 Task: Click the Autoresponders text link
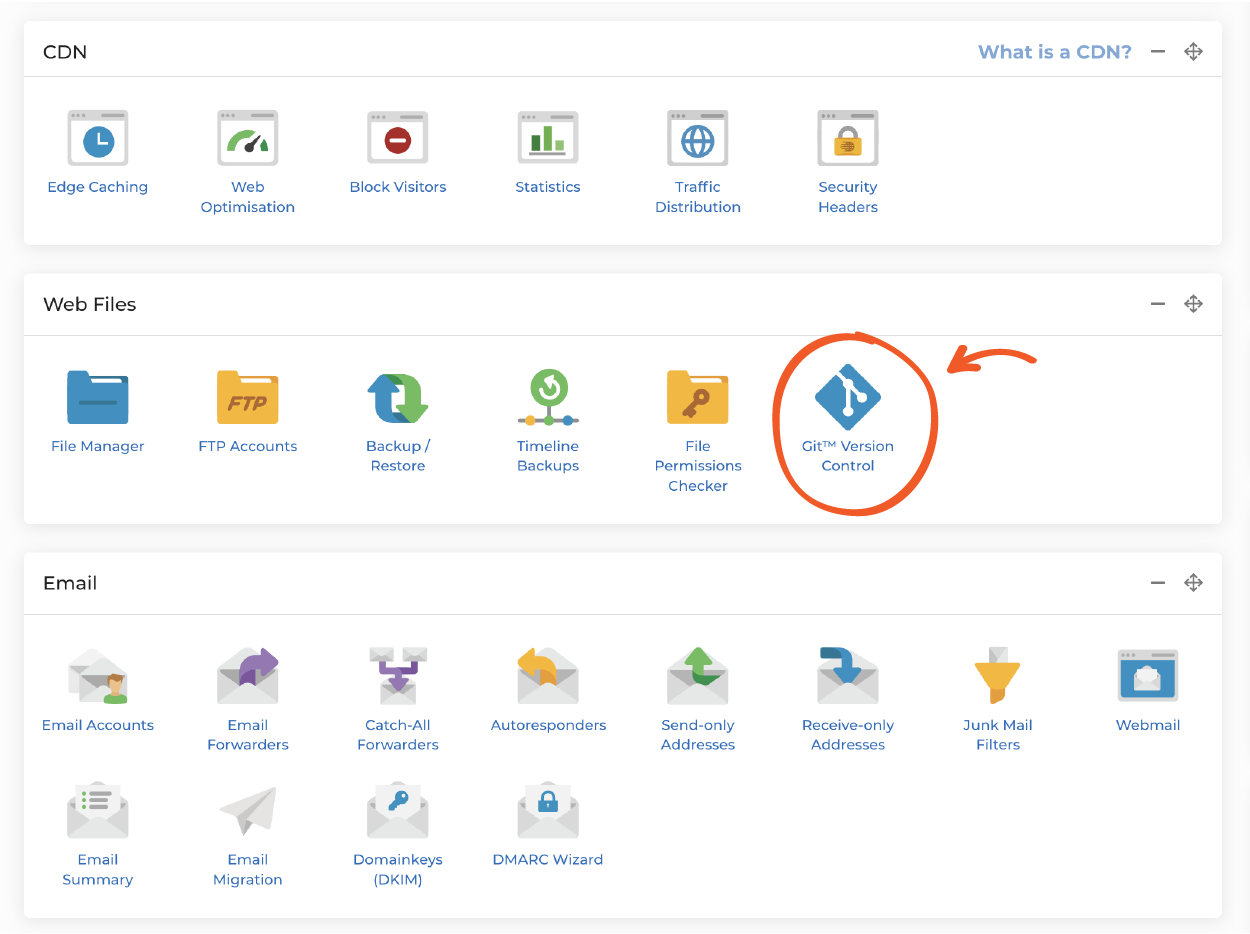pos(548,725)
